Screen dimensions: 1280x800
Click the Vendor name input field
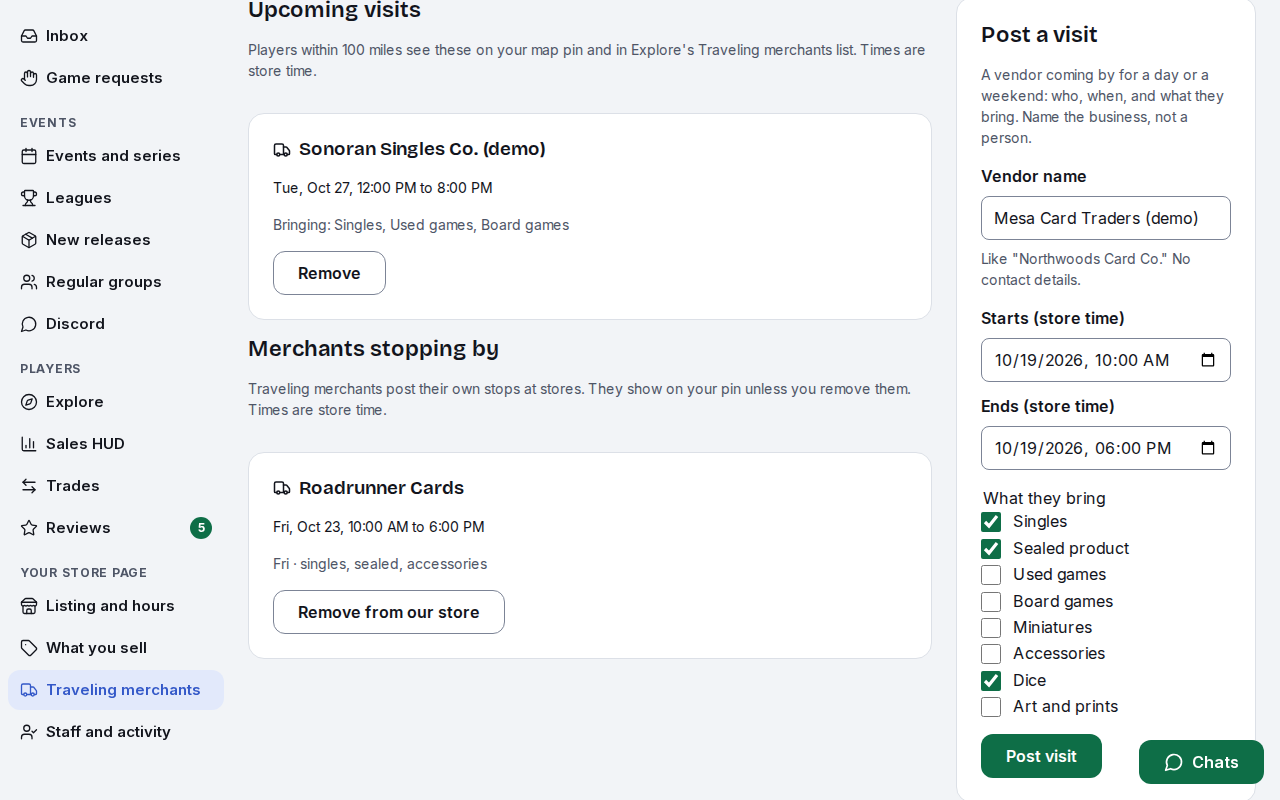pos(1106,218)
